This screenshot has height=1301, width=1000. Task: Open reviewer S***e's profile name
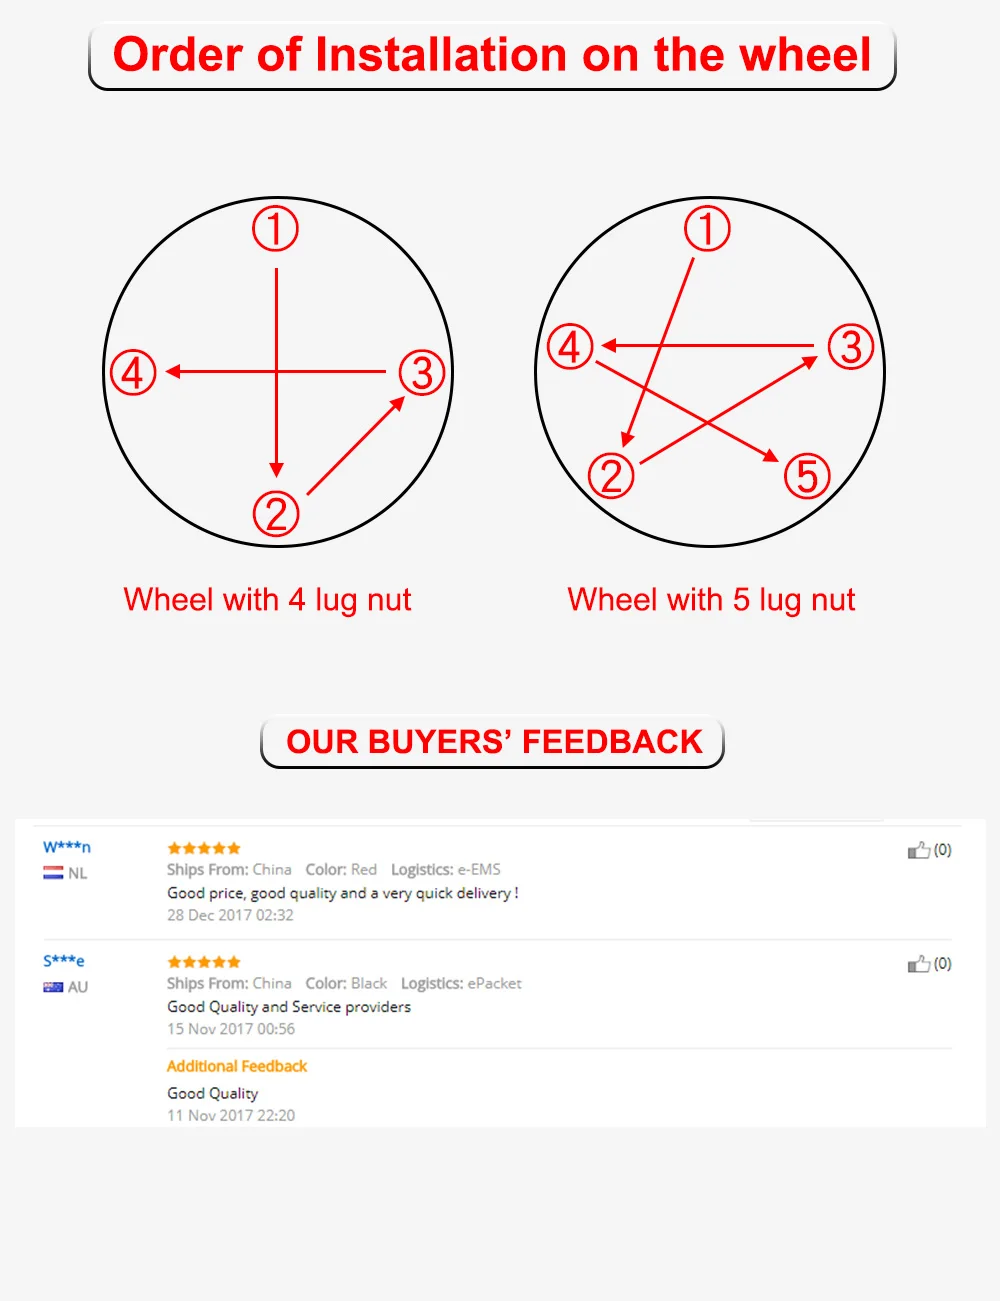[x=64, y=961]
